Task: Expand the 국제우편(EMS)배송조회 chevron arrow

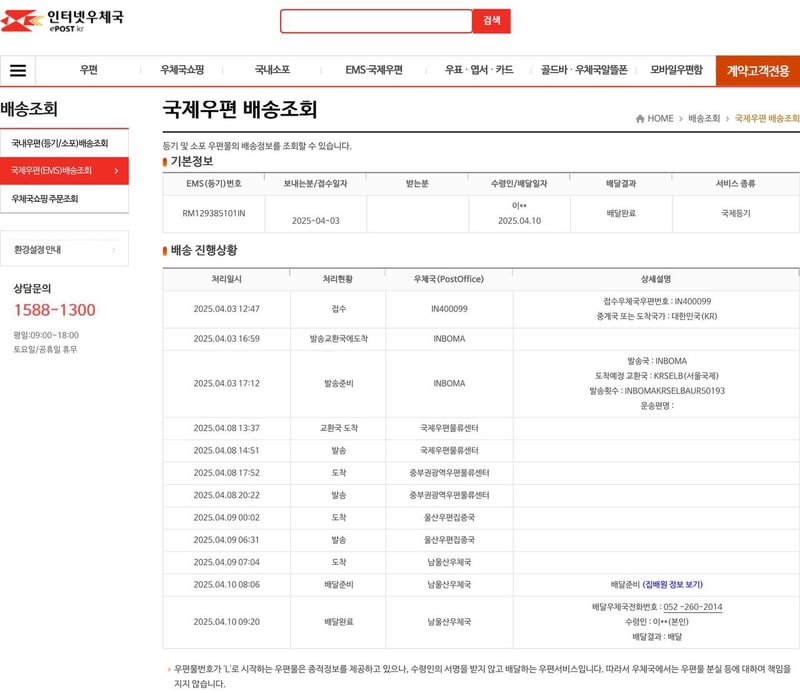Action: click(x=116, y=171)
